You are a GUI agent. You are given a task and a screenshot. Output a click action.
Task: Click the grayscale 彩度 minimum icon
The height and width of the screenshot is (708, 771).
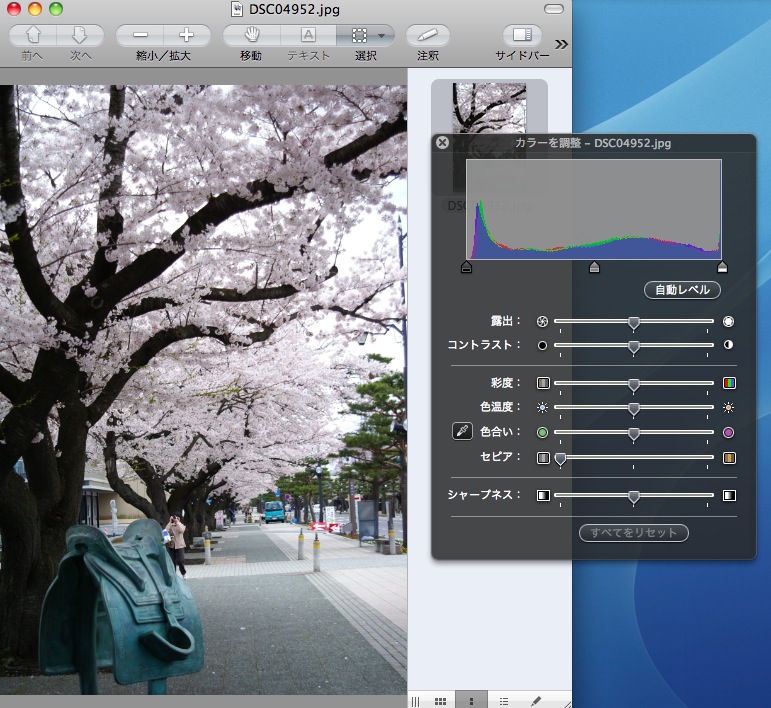tap(543, 383)
